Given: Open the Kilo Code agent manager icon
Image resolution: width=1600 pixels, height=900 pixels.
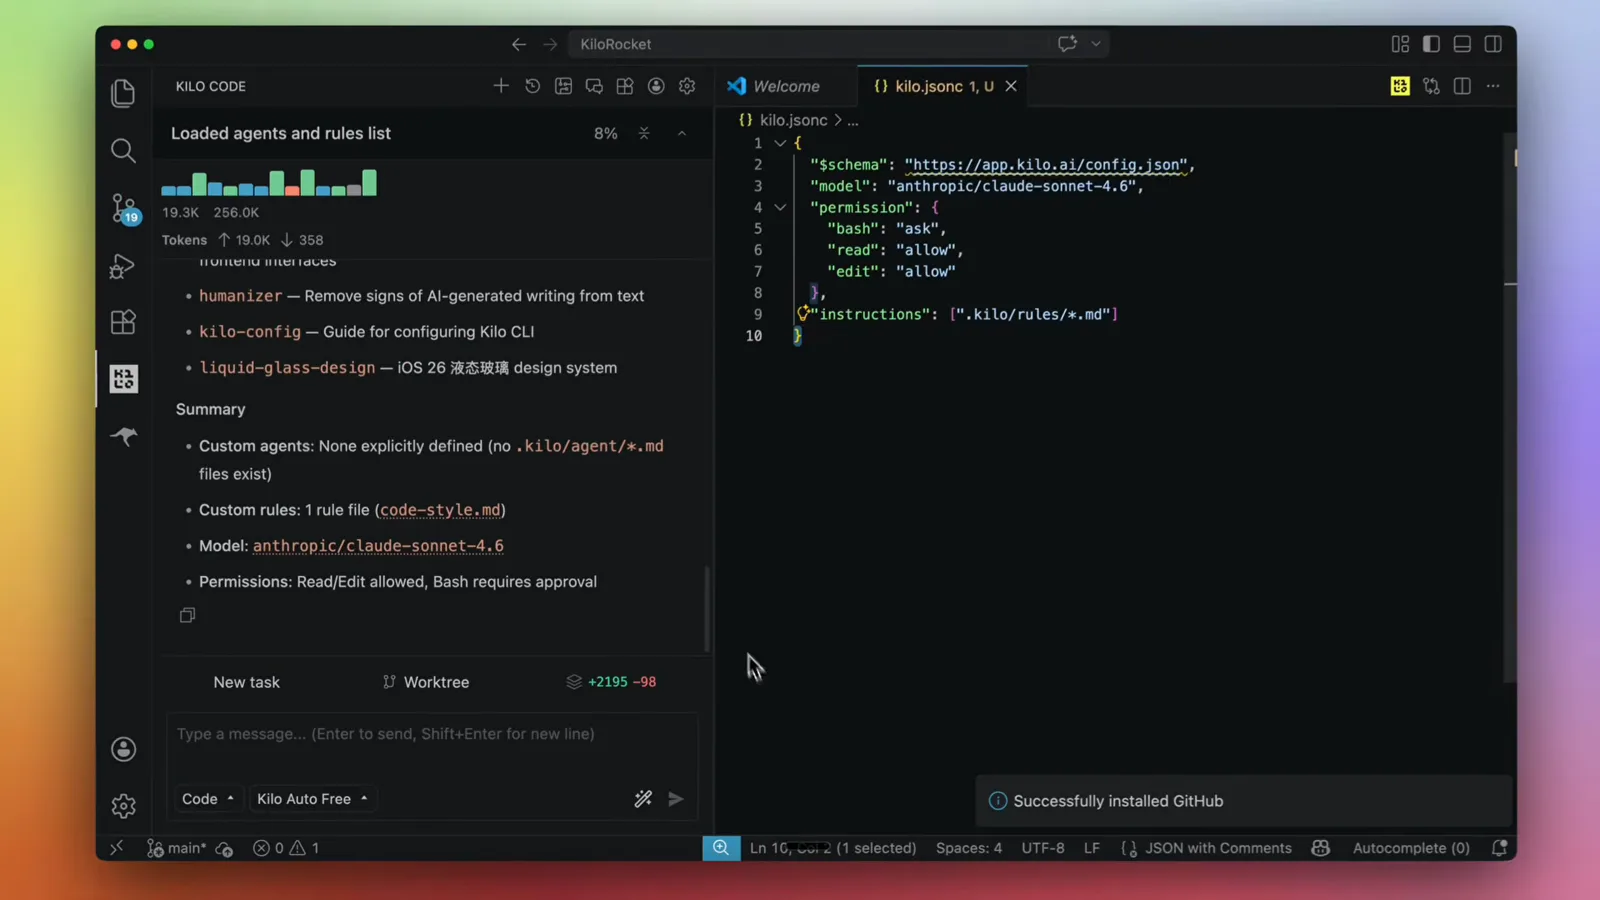Looking at the screenshot, I should click(563, 86).
